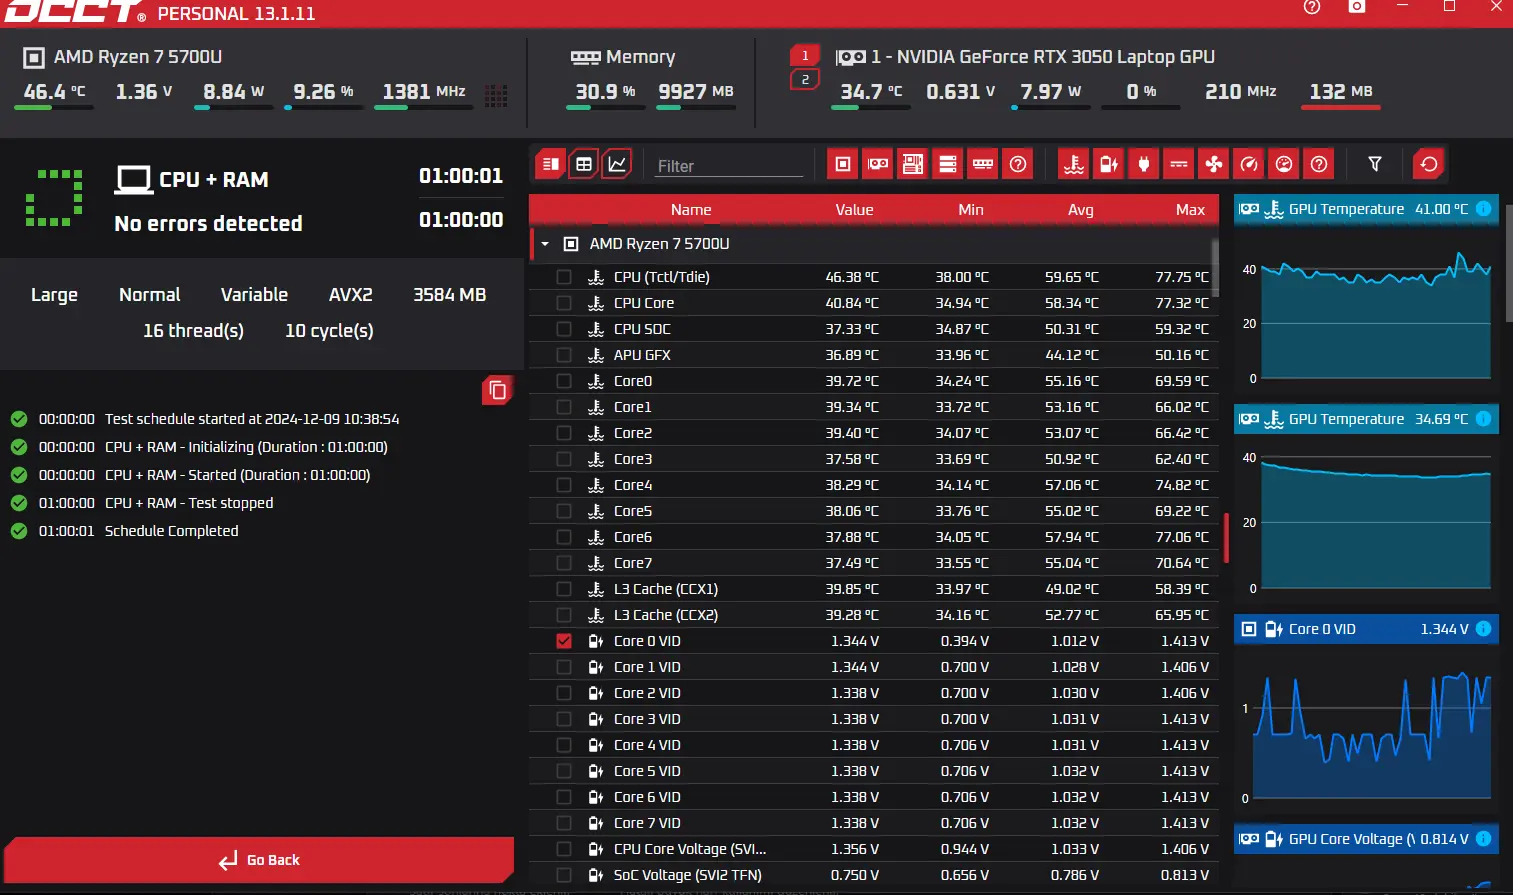
Task: Sort table by Value column header
Action: 854,209
